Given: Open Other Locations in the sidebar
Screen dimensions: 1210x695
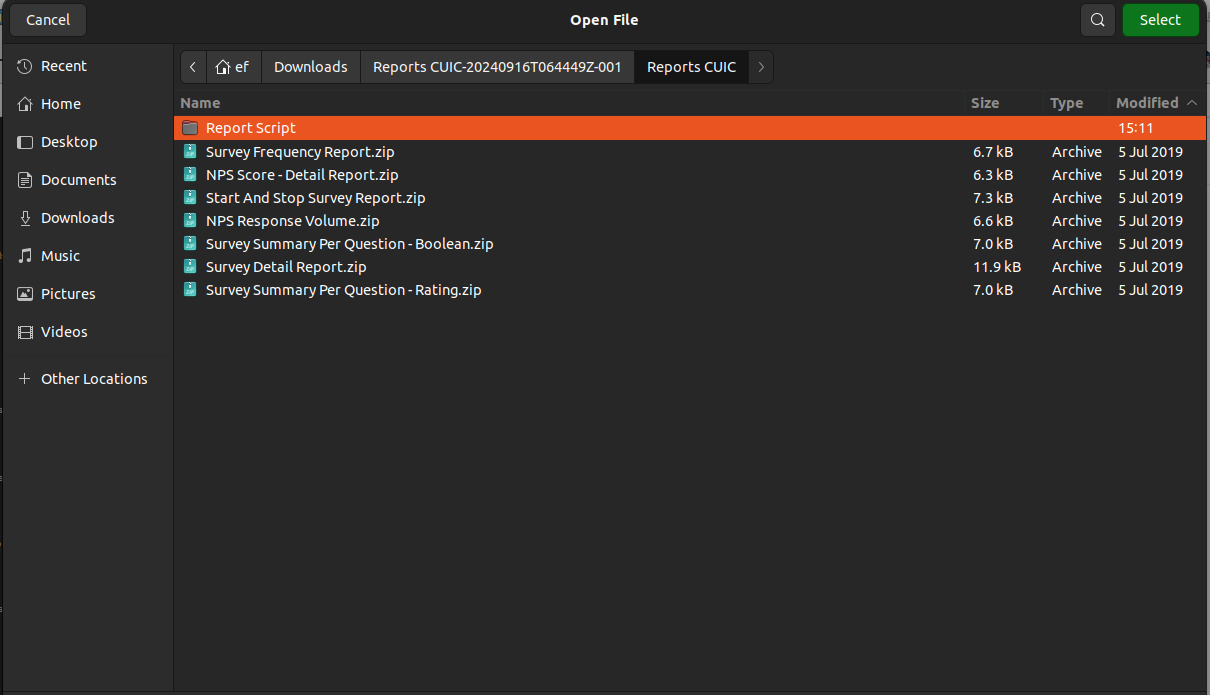Looking at the screenshot, I should pos(93,379).
